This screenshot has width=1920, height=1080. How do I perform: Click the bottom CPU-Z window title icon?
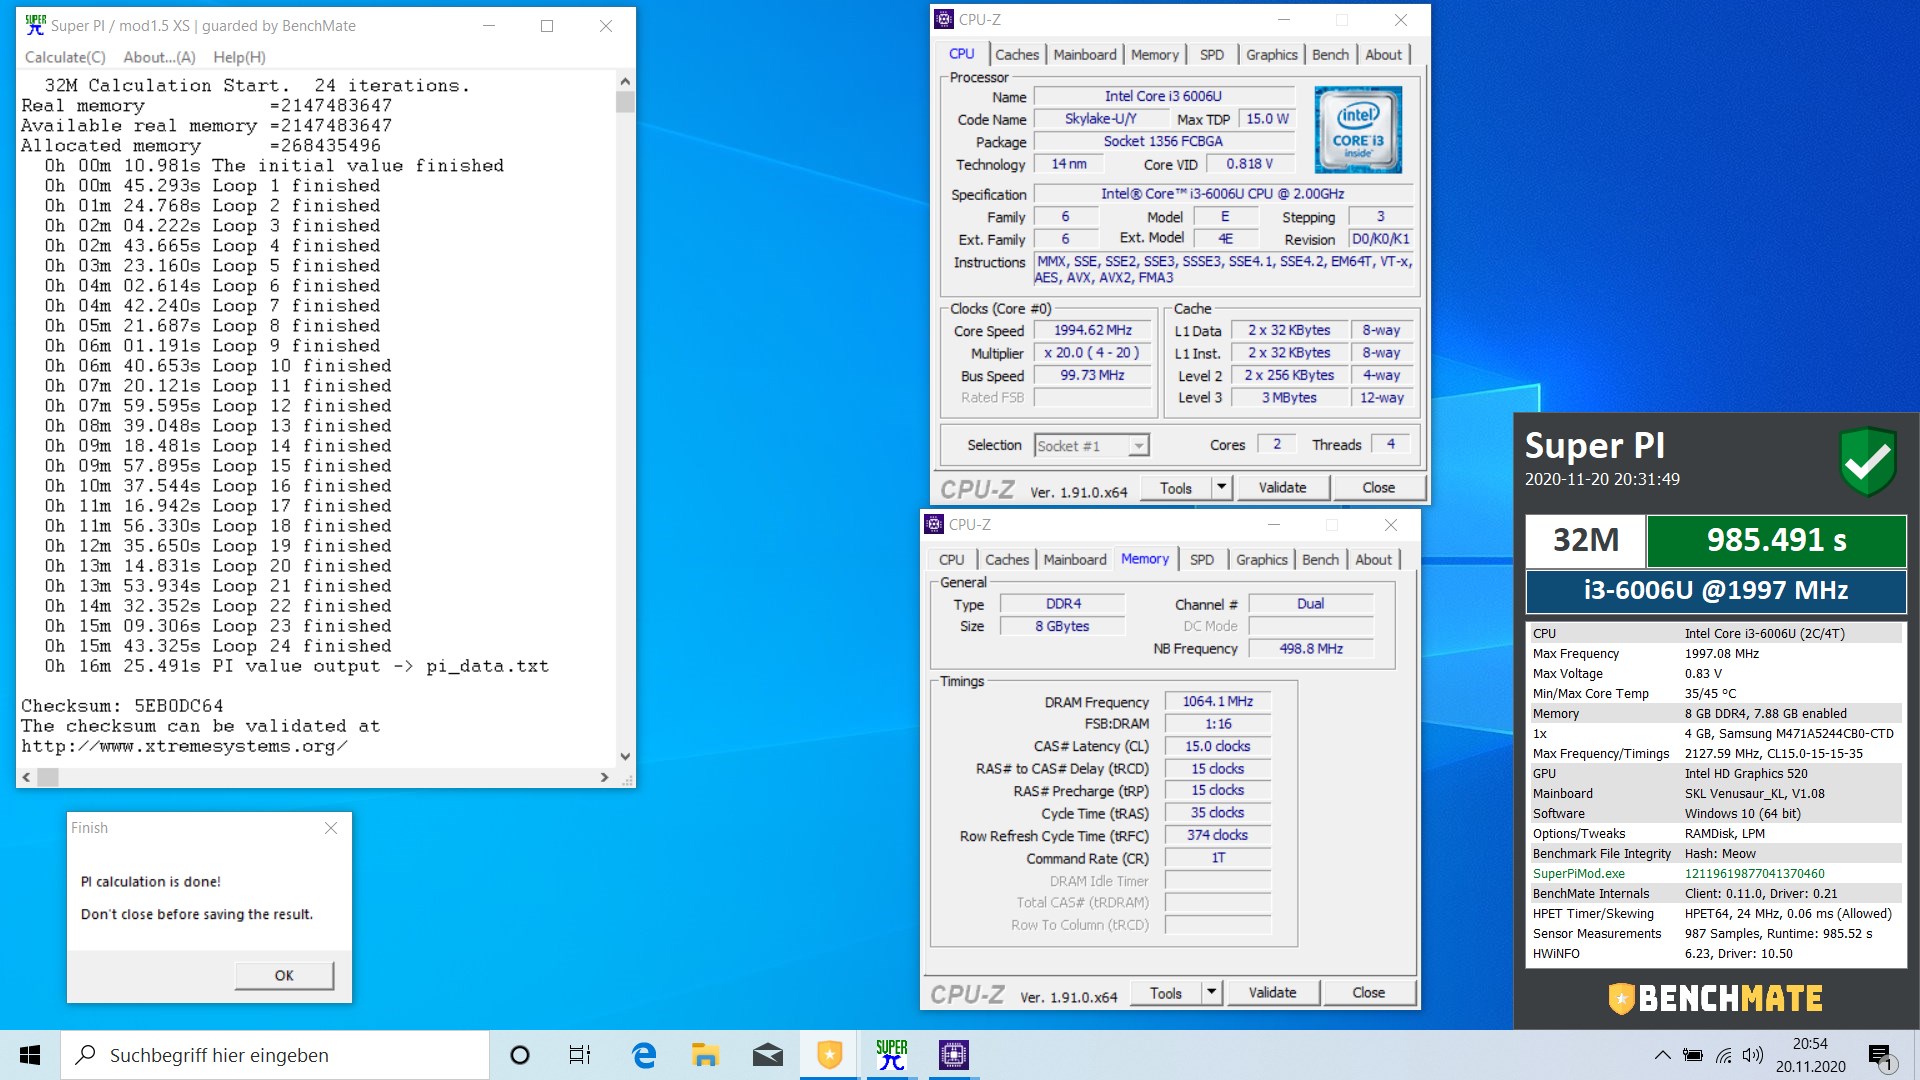tap(934, 524)
